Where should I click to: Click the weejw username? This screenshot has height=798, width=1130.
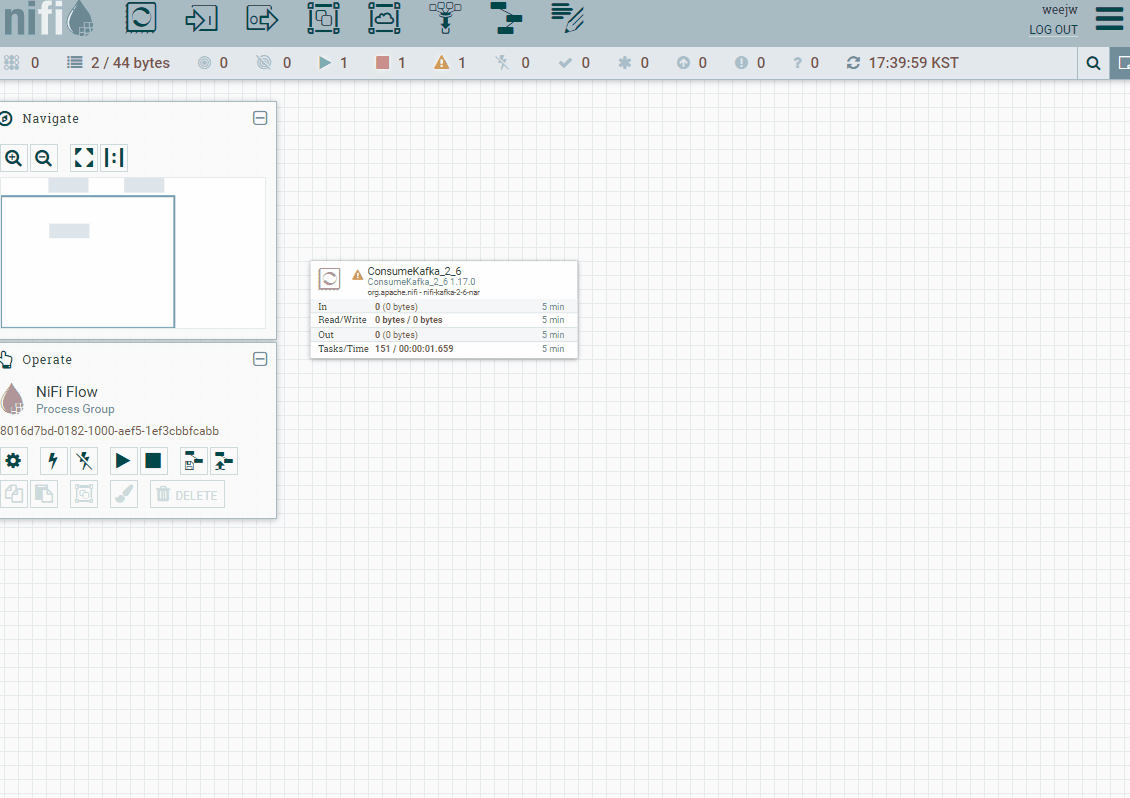tap(1059, 10)
